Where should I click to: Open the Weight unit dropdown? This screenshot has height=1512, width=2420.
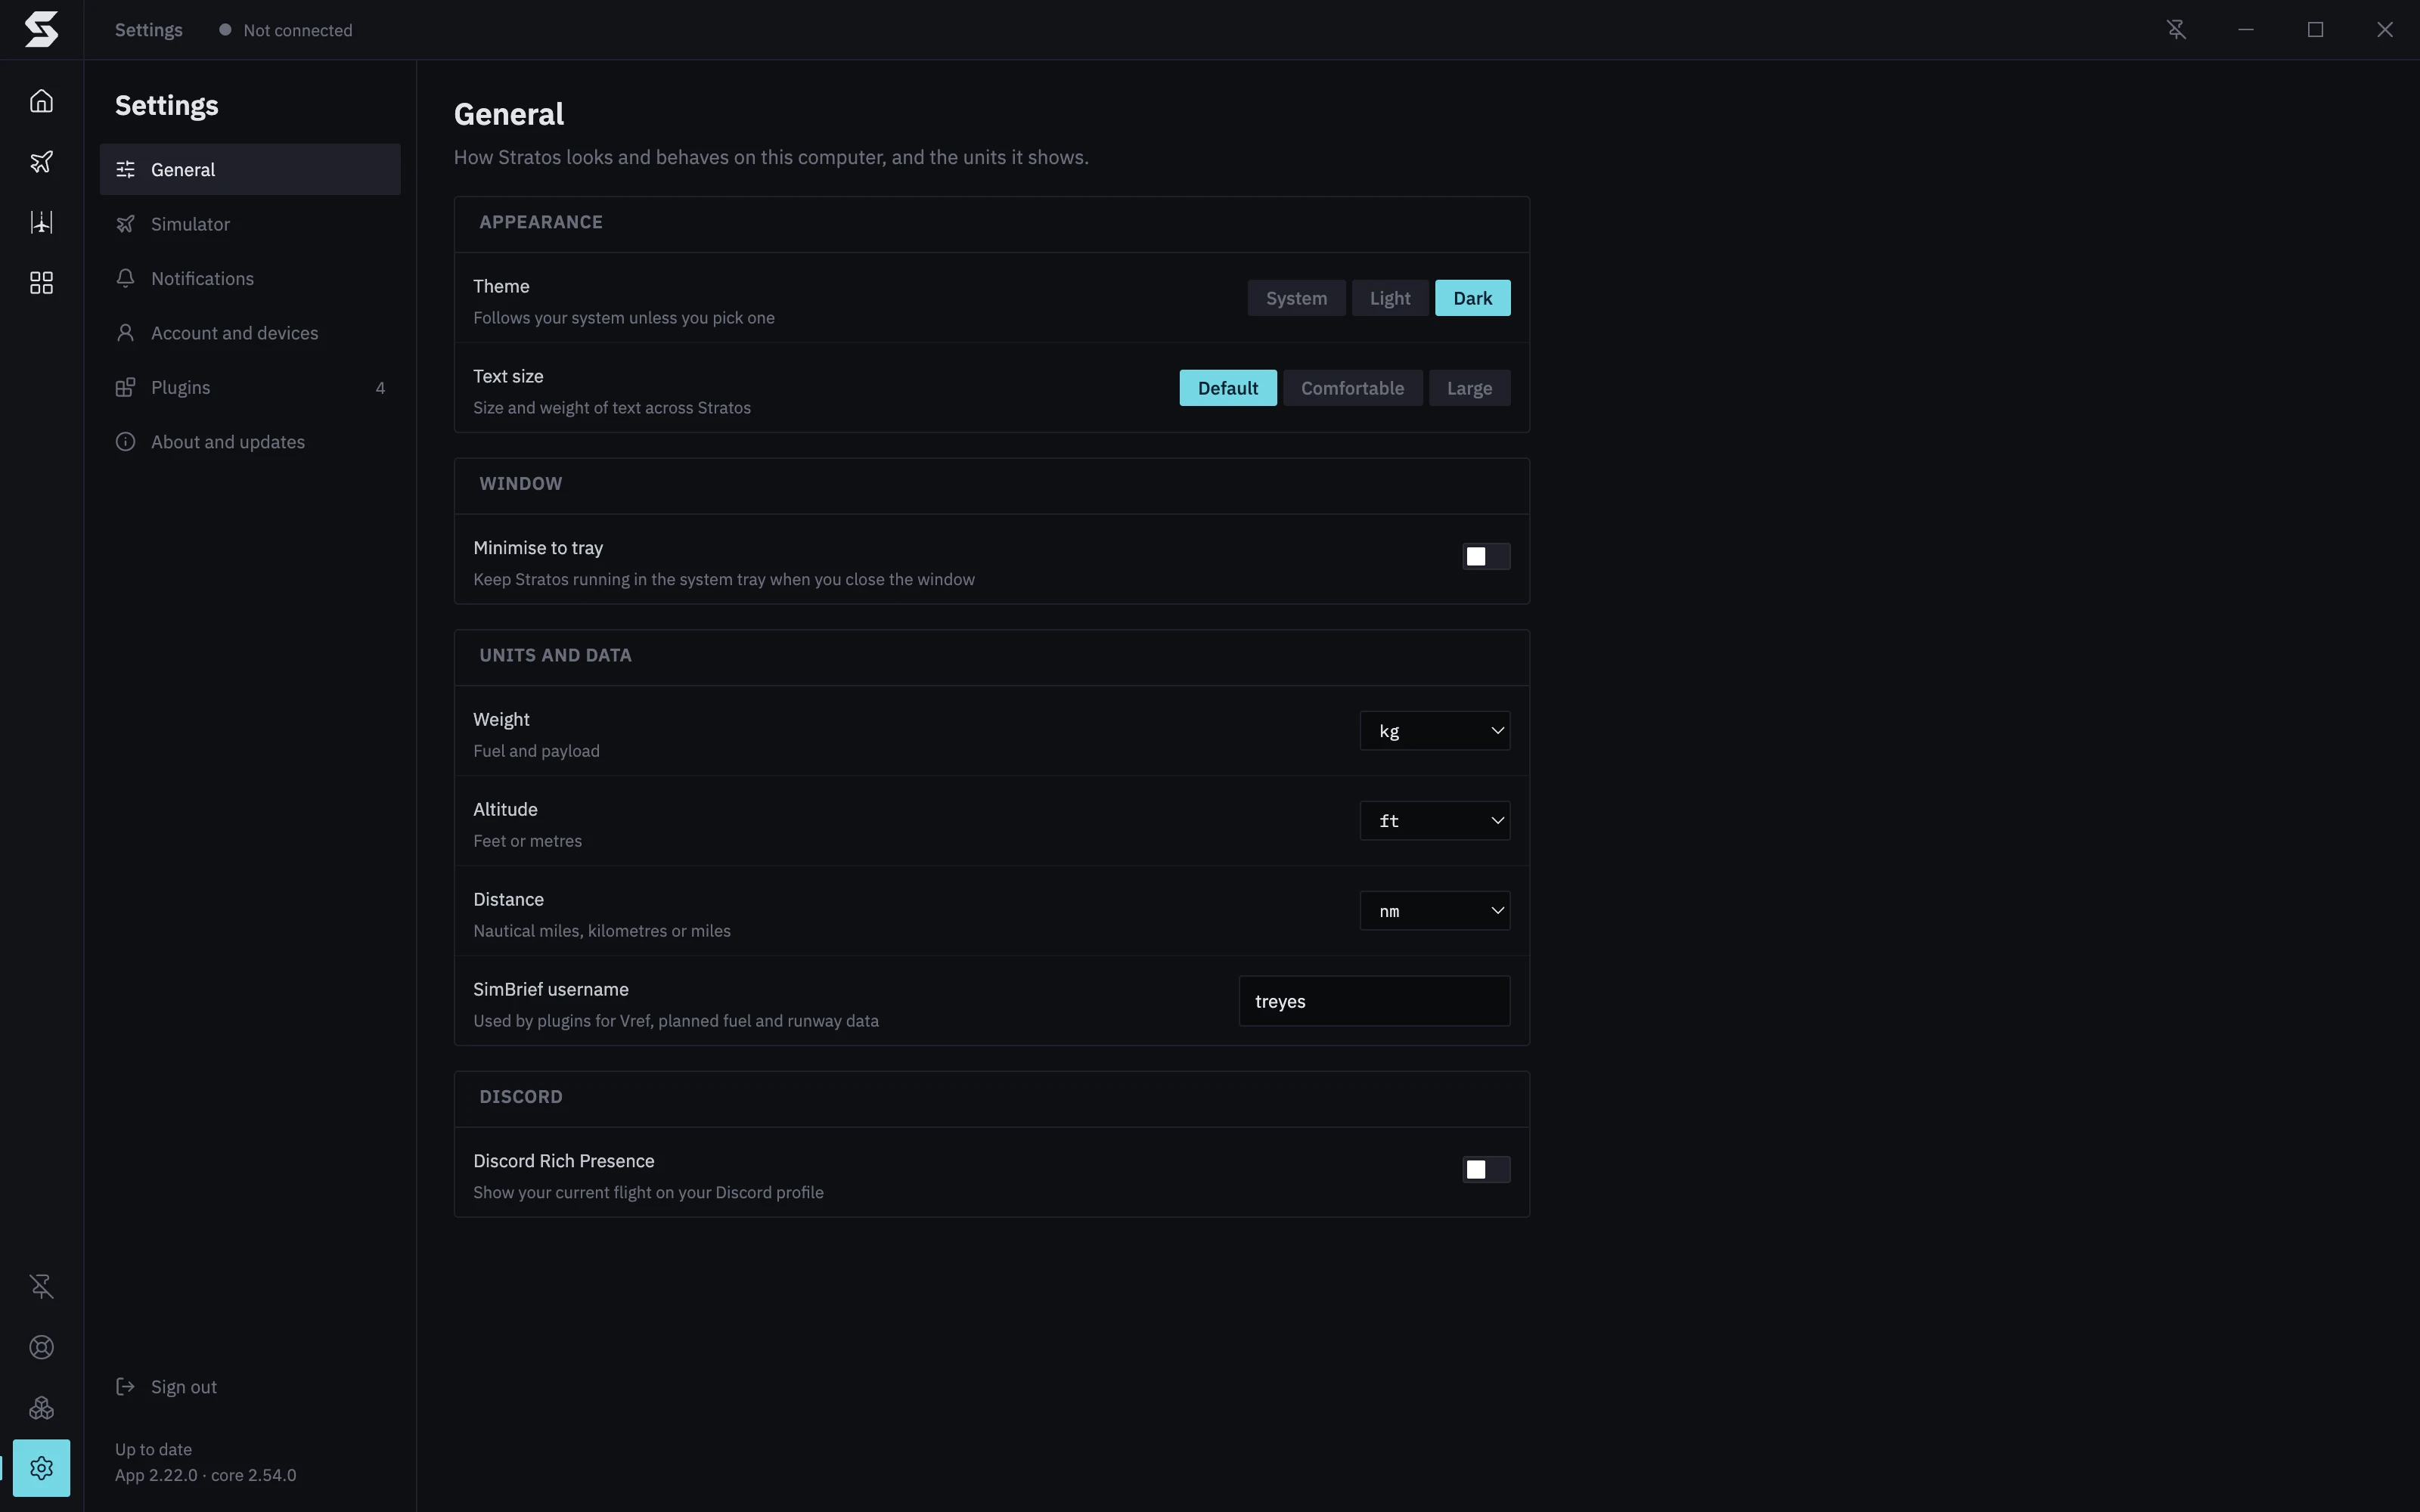pyautogui.click(x=1434, y=731)
